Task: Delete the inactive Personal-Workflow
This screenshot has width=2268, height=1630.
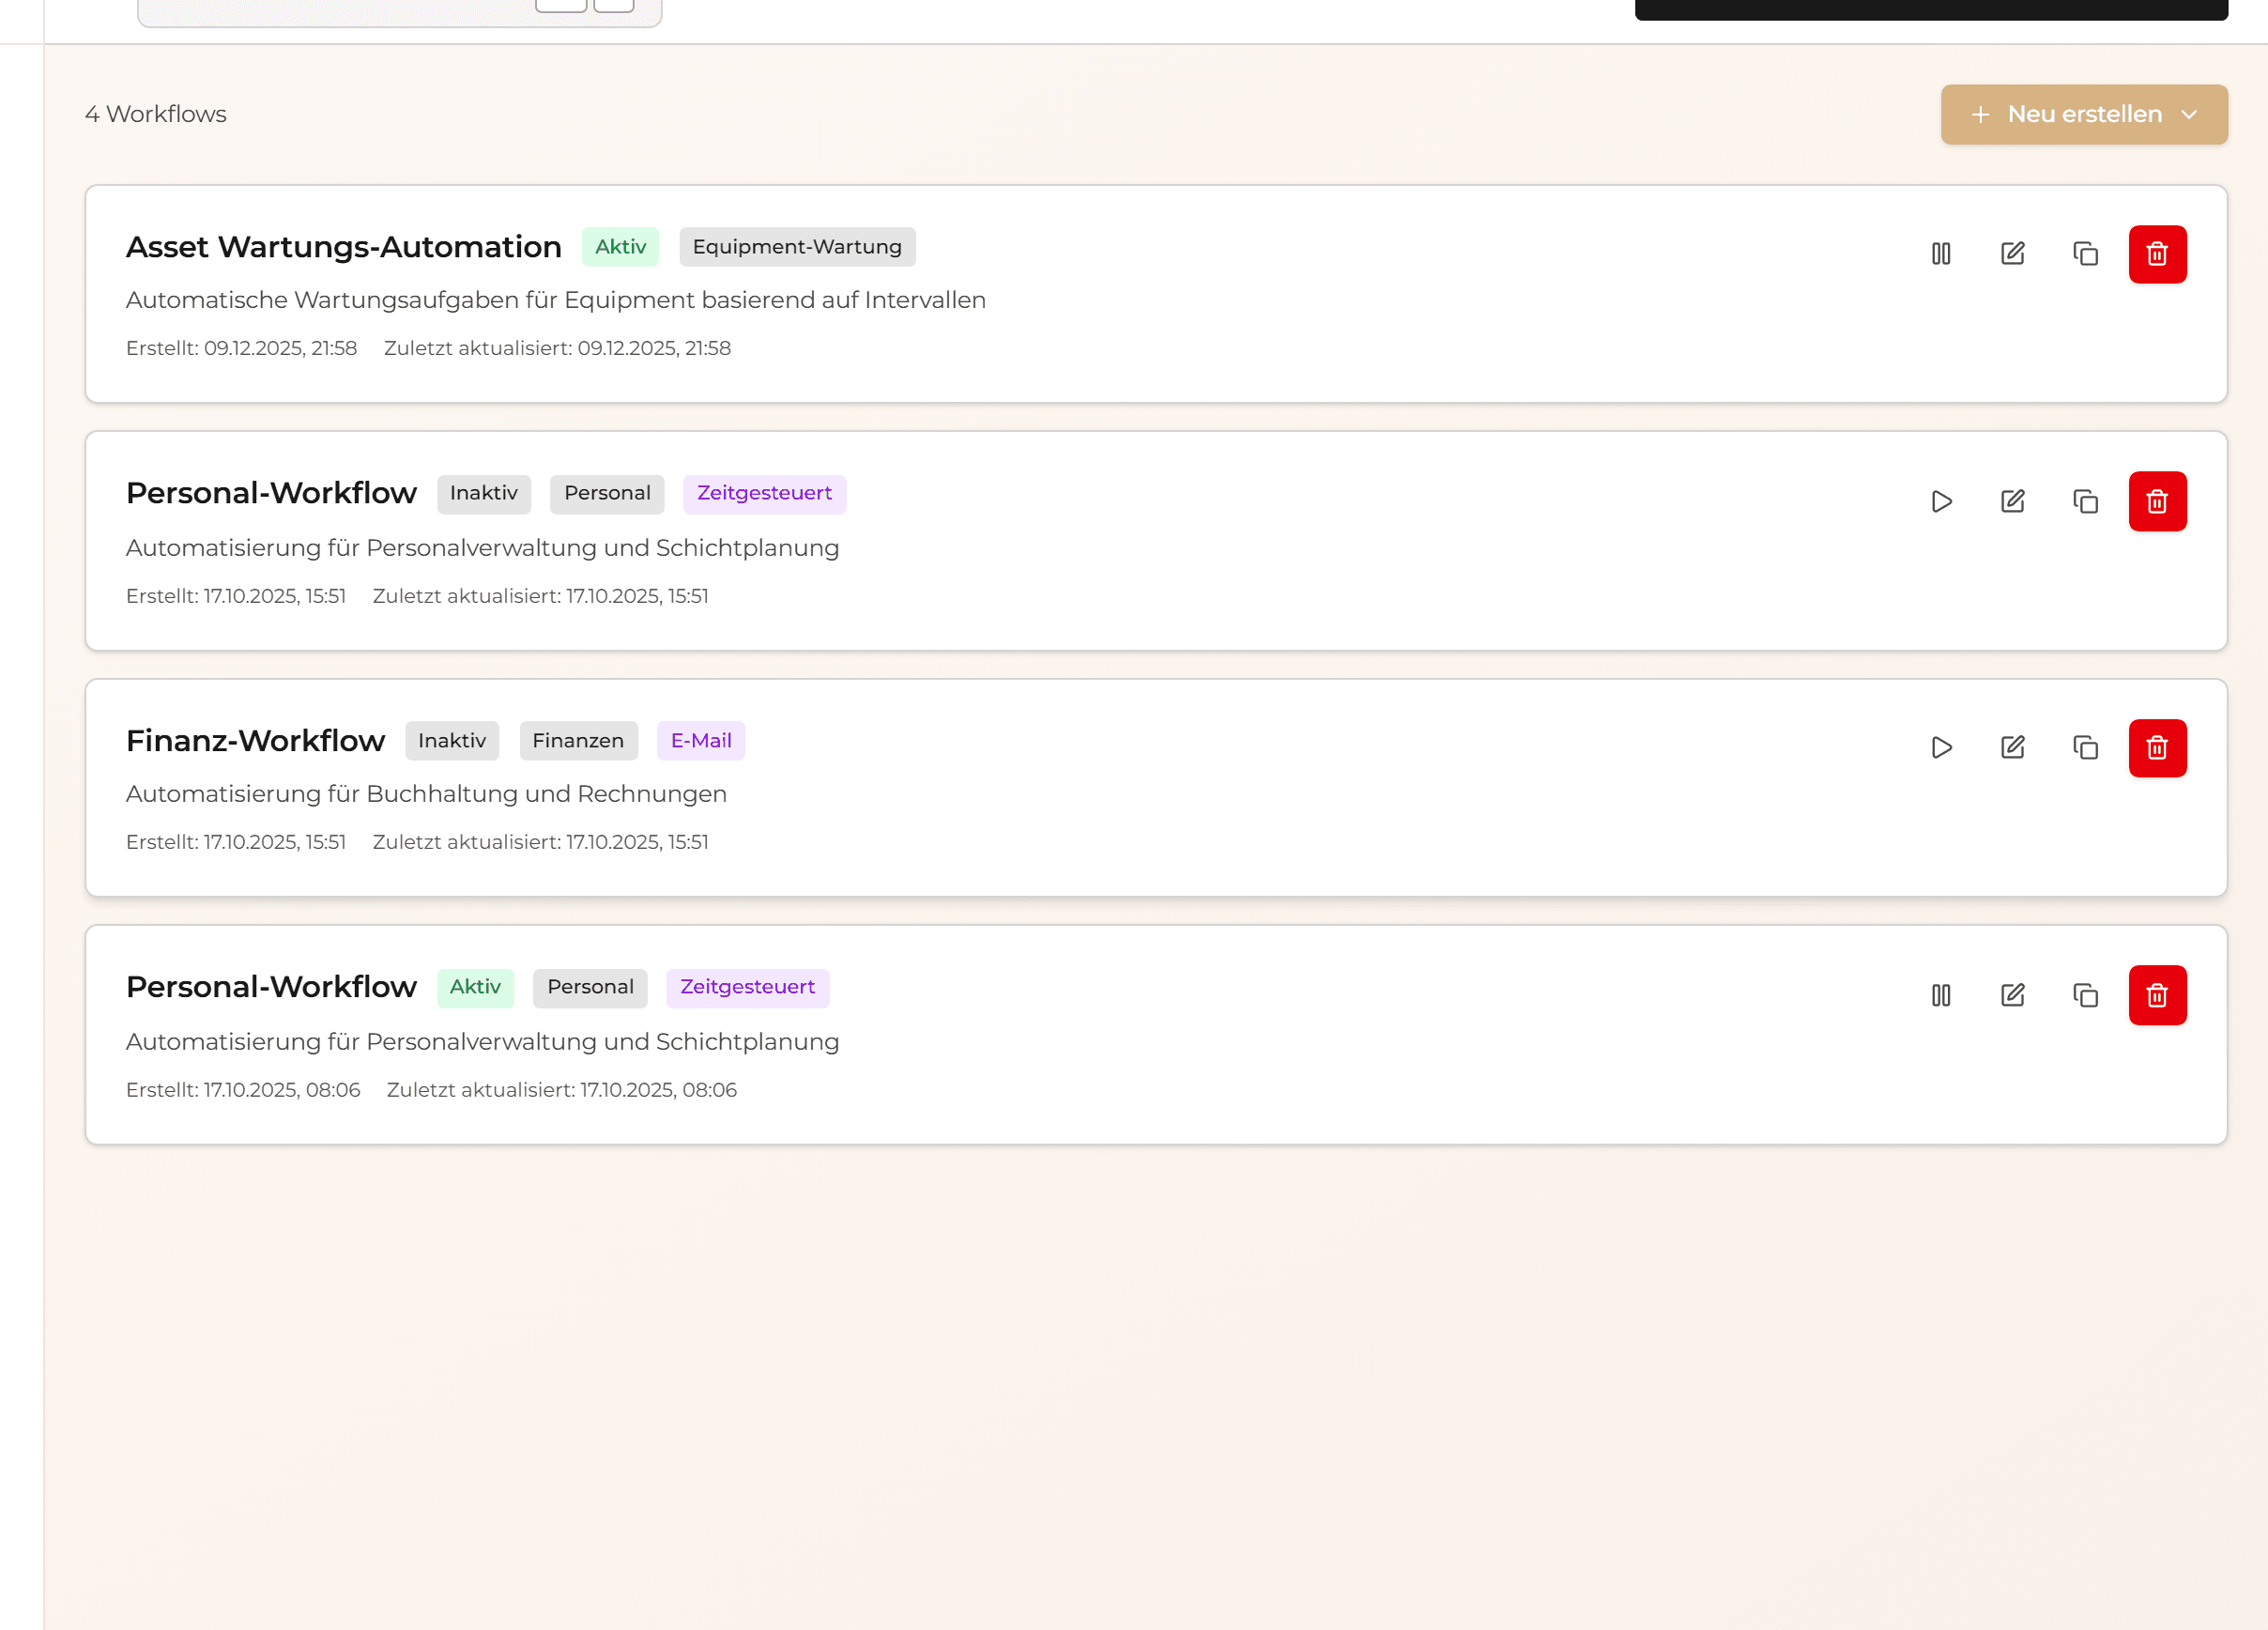Action: point(2157,501)
